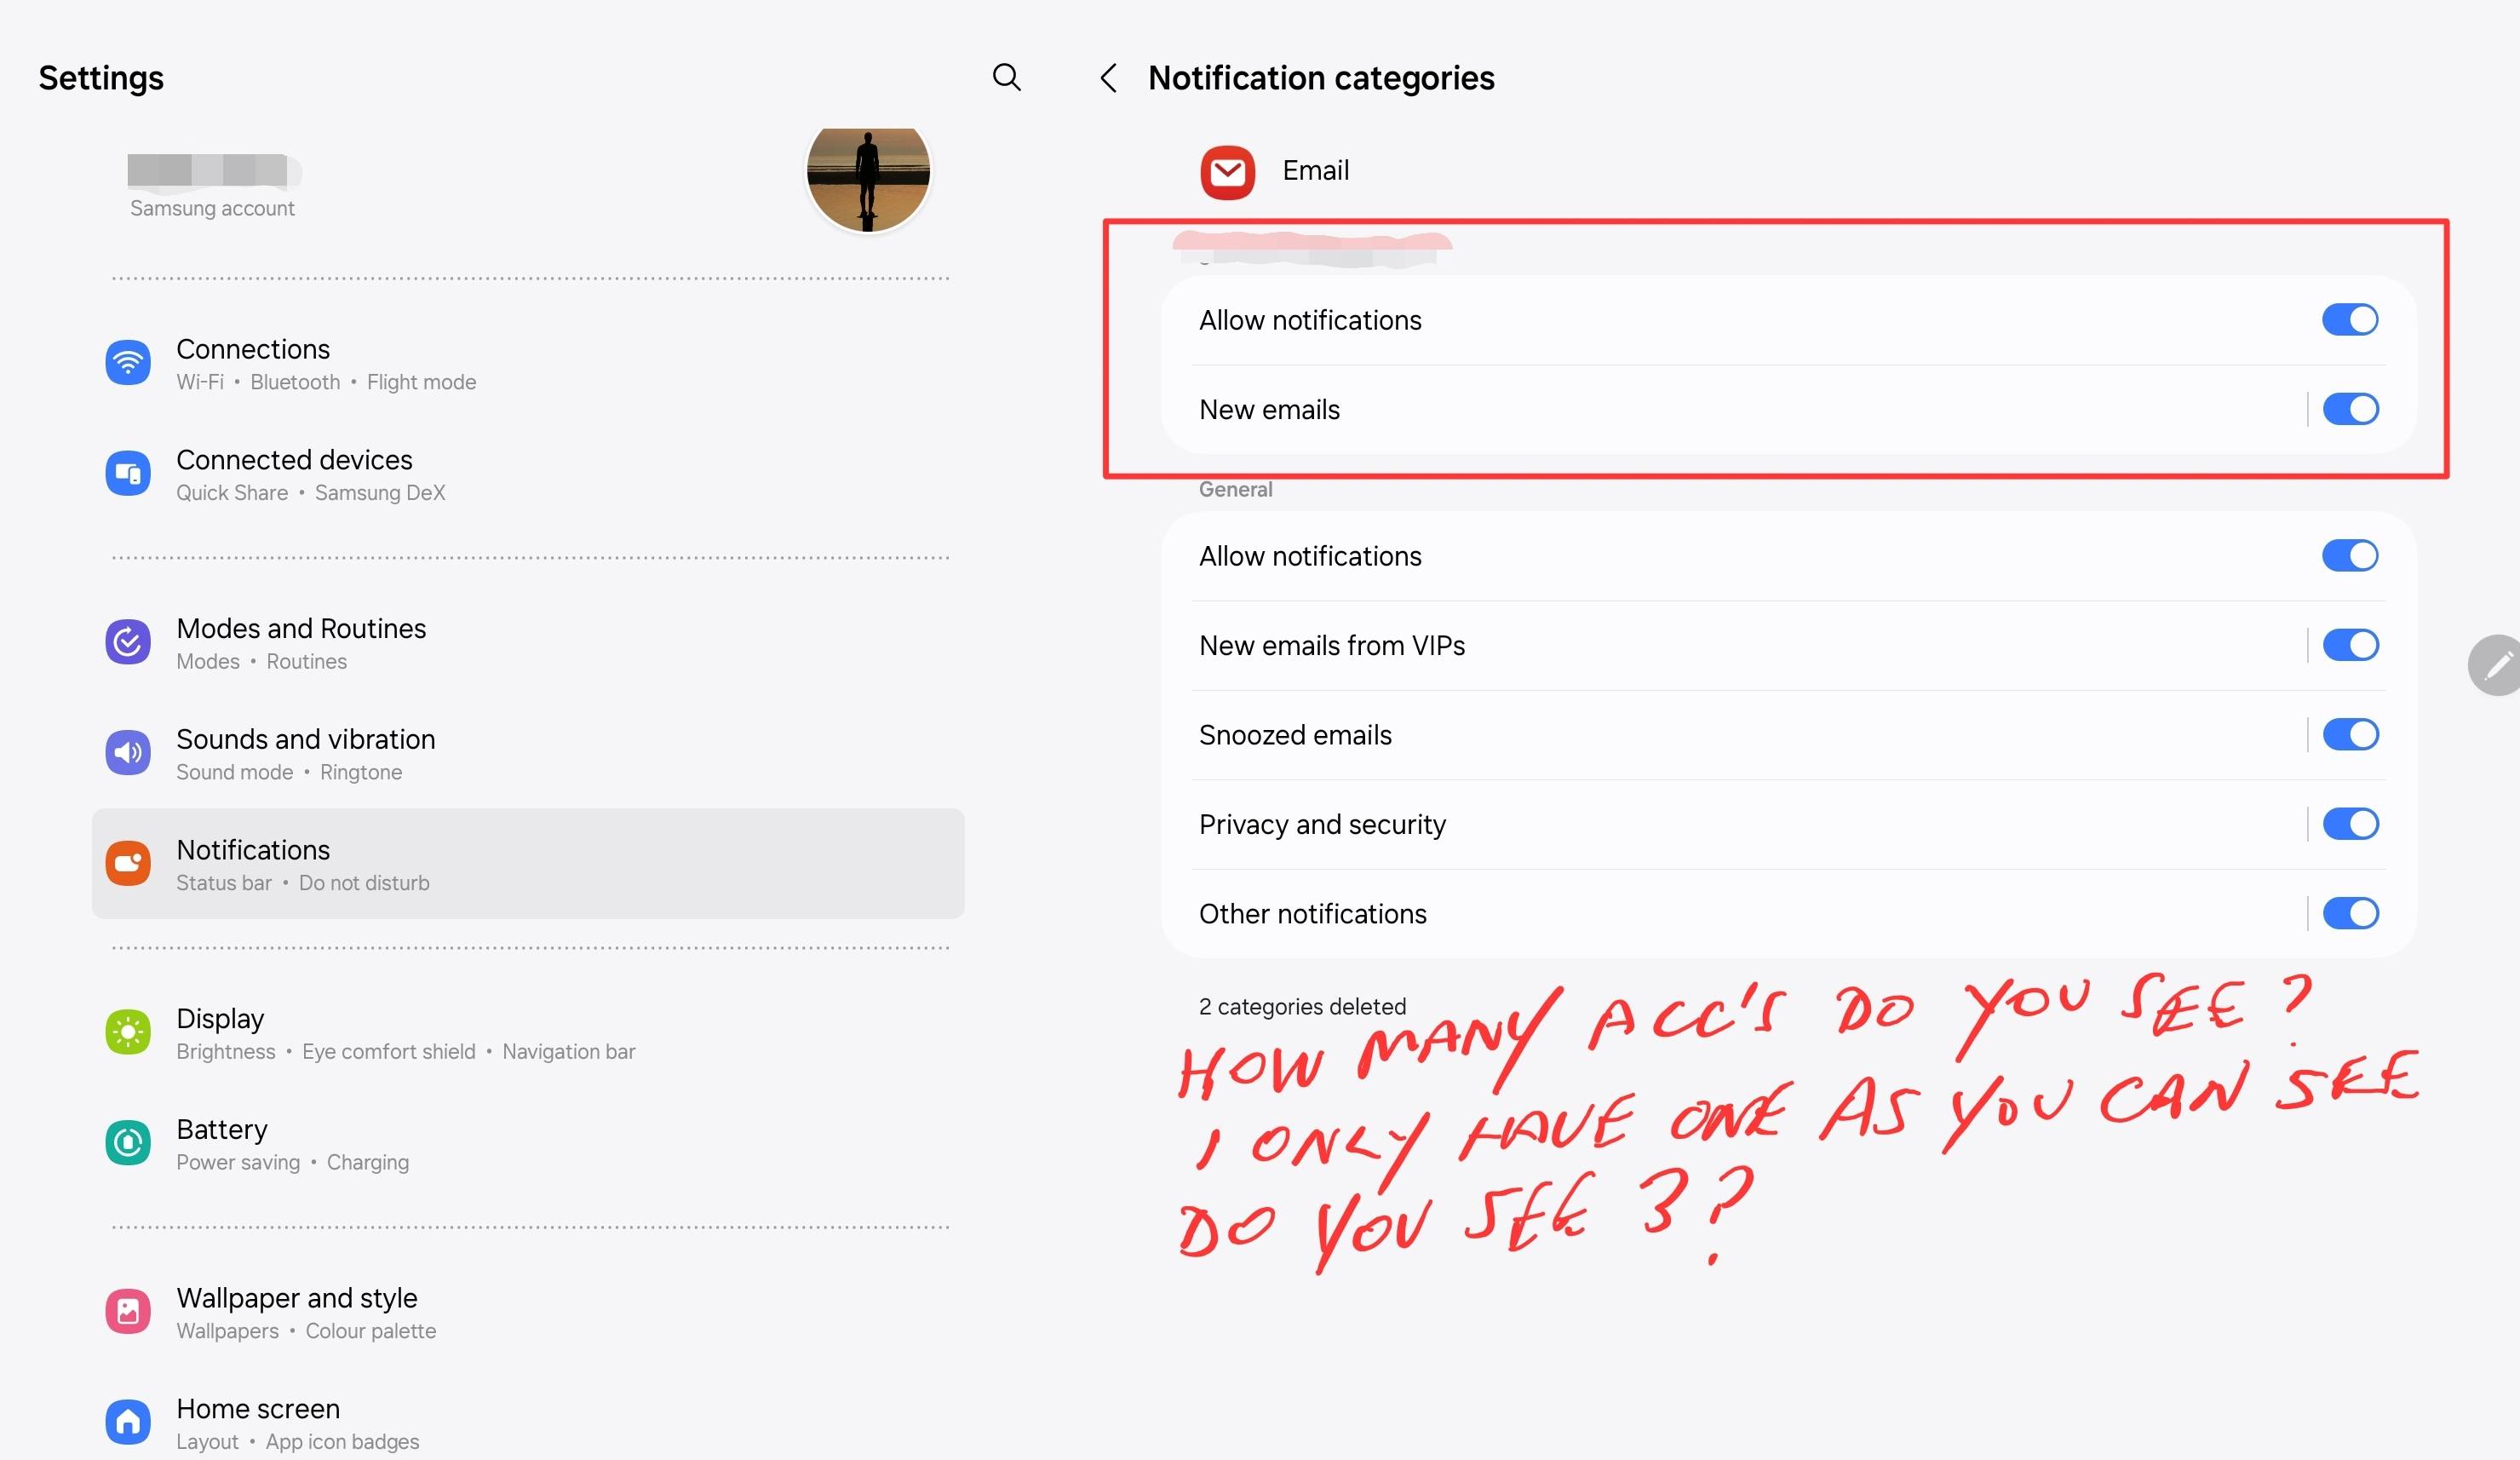Click the Connected devices icon
Image resolution: width=2520 pixels, height=1460 pixels.
[128, 473]
